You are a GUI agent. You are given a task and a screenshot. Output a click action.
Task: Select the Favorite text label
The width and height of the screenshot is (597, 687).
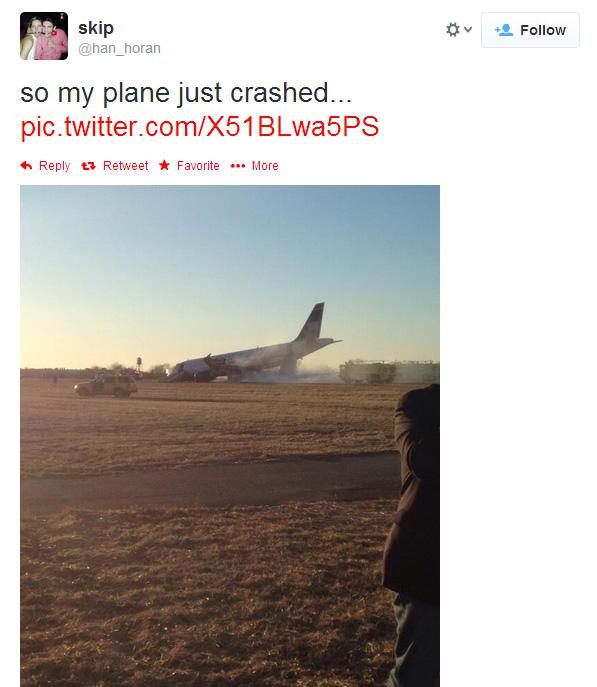[x=198, y=166]
